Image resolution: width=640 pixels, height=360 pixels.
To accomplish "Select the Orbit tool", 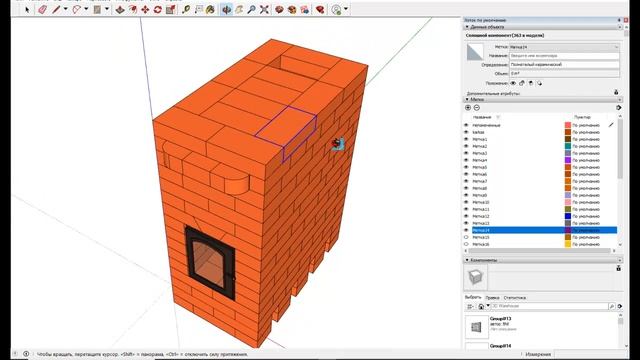I will pyautogui.click(x=227, y=9).
